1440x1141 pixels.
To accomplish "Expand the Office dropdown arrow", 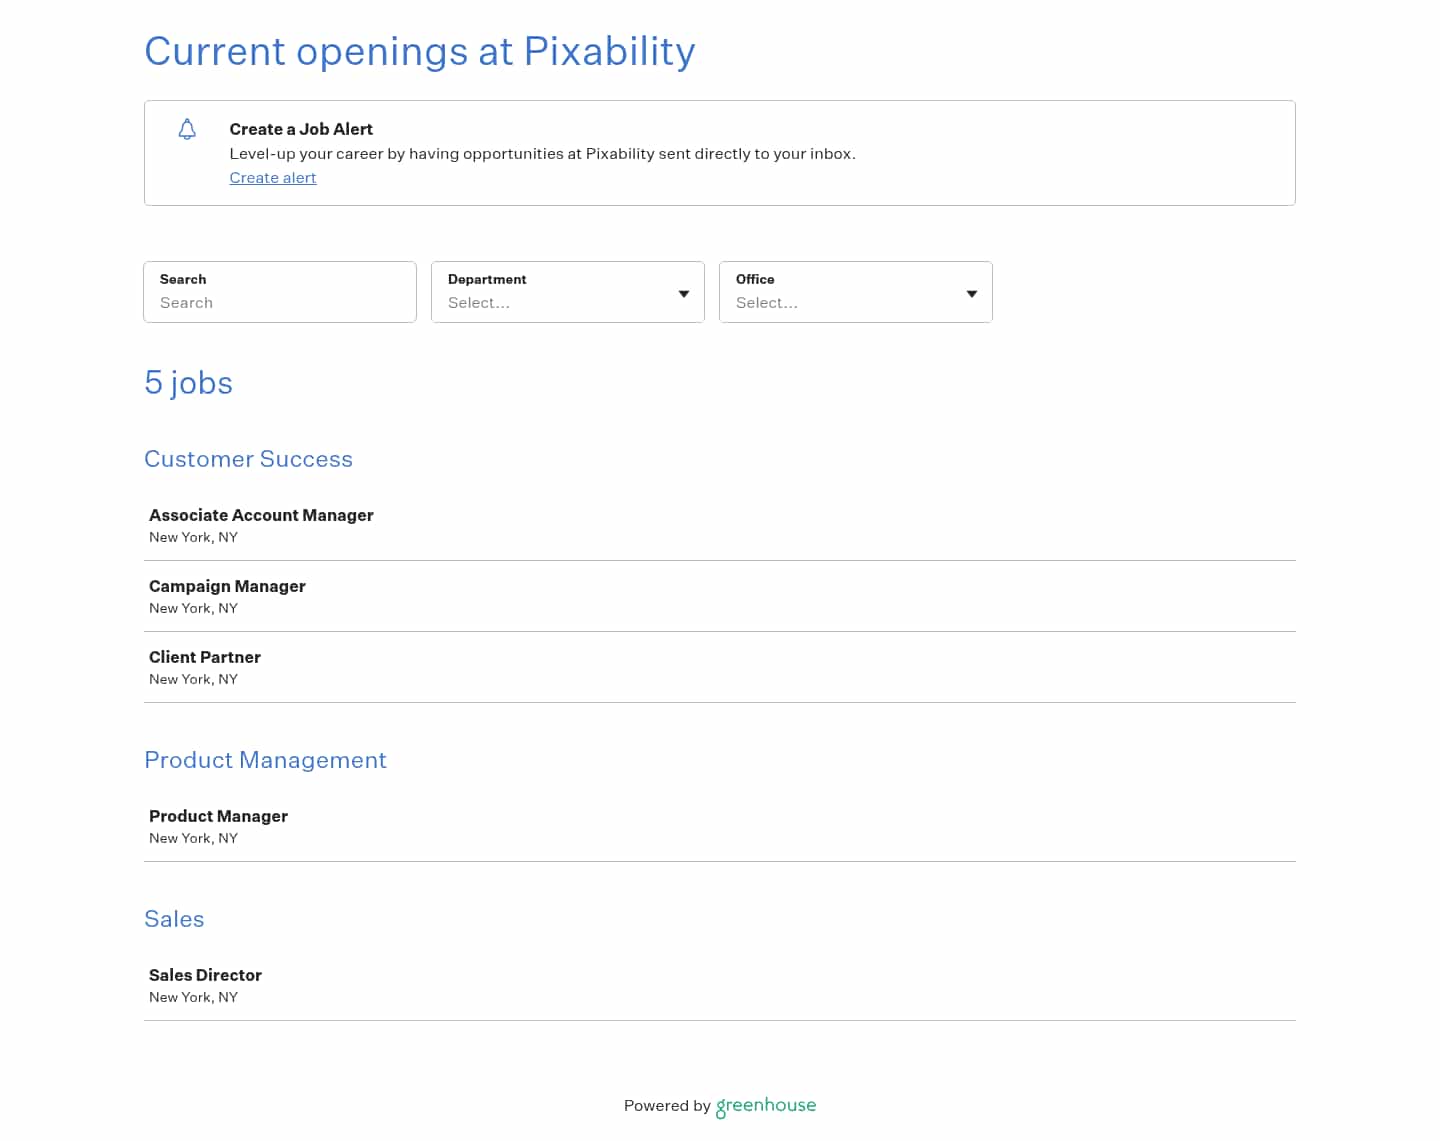I will (x=972, y=294).
